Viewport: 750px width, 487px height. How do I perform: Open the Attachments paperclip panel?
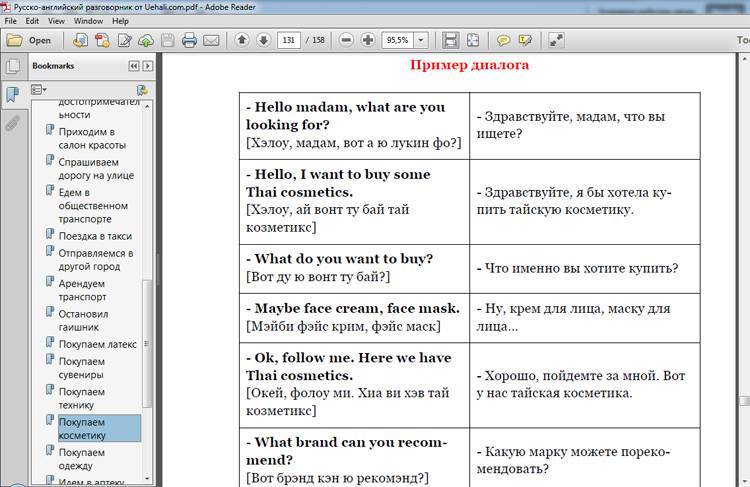tap(13, 123)
